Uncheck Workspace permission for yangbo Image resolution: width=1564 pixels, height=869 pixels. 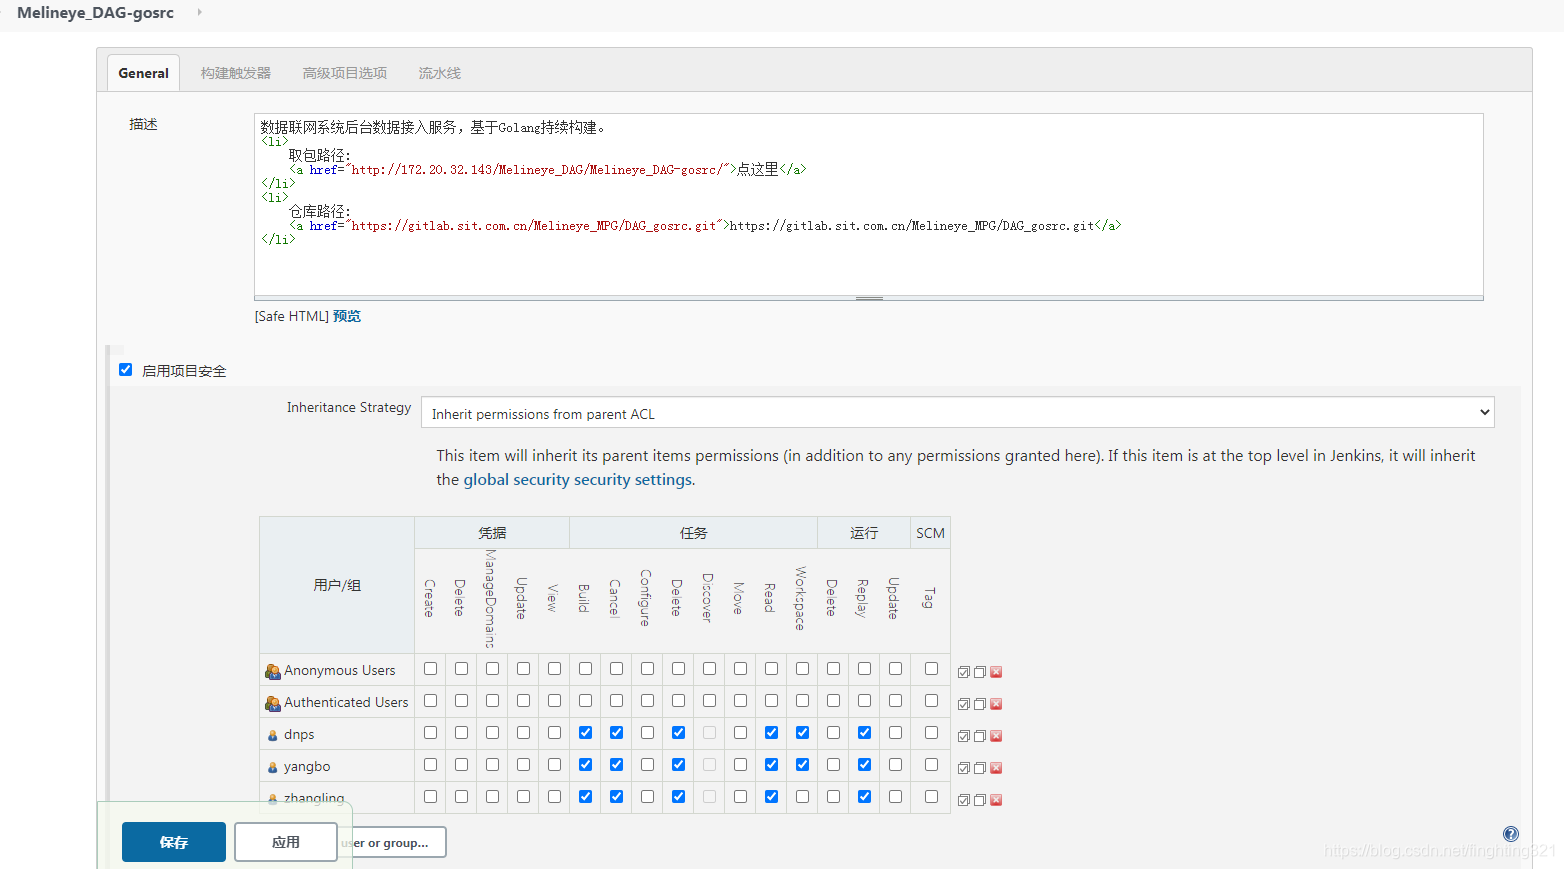pyautogui.click(x=802, y=765)
